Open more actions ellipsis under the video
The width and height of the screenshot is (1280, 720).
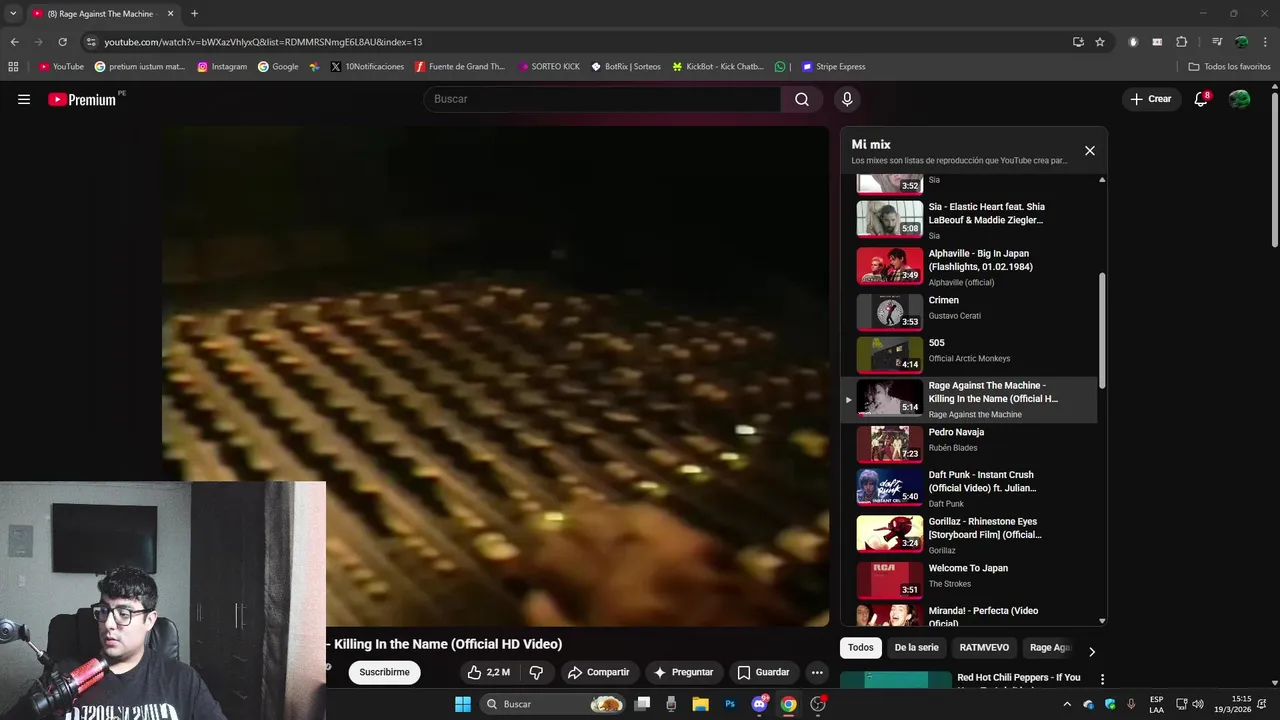[x=817, y=673]
